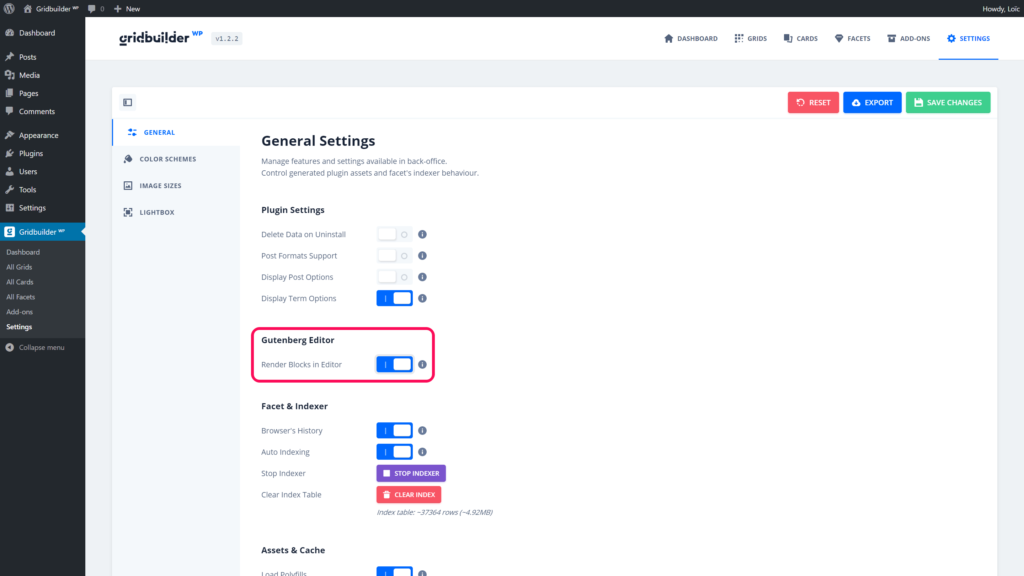Screen dimensions: 1024x576
Task: Click the WordPress logo icon
Action: (9, 8)
